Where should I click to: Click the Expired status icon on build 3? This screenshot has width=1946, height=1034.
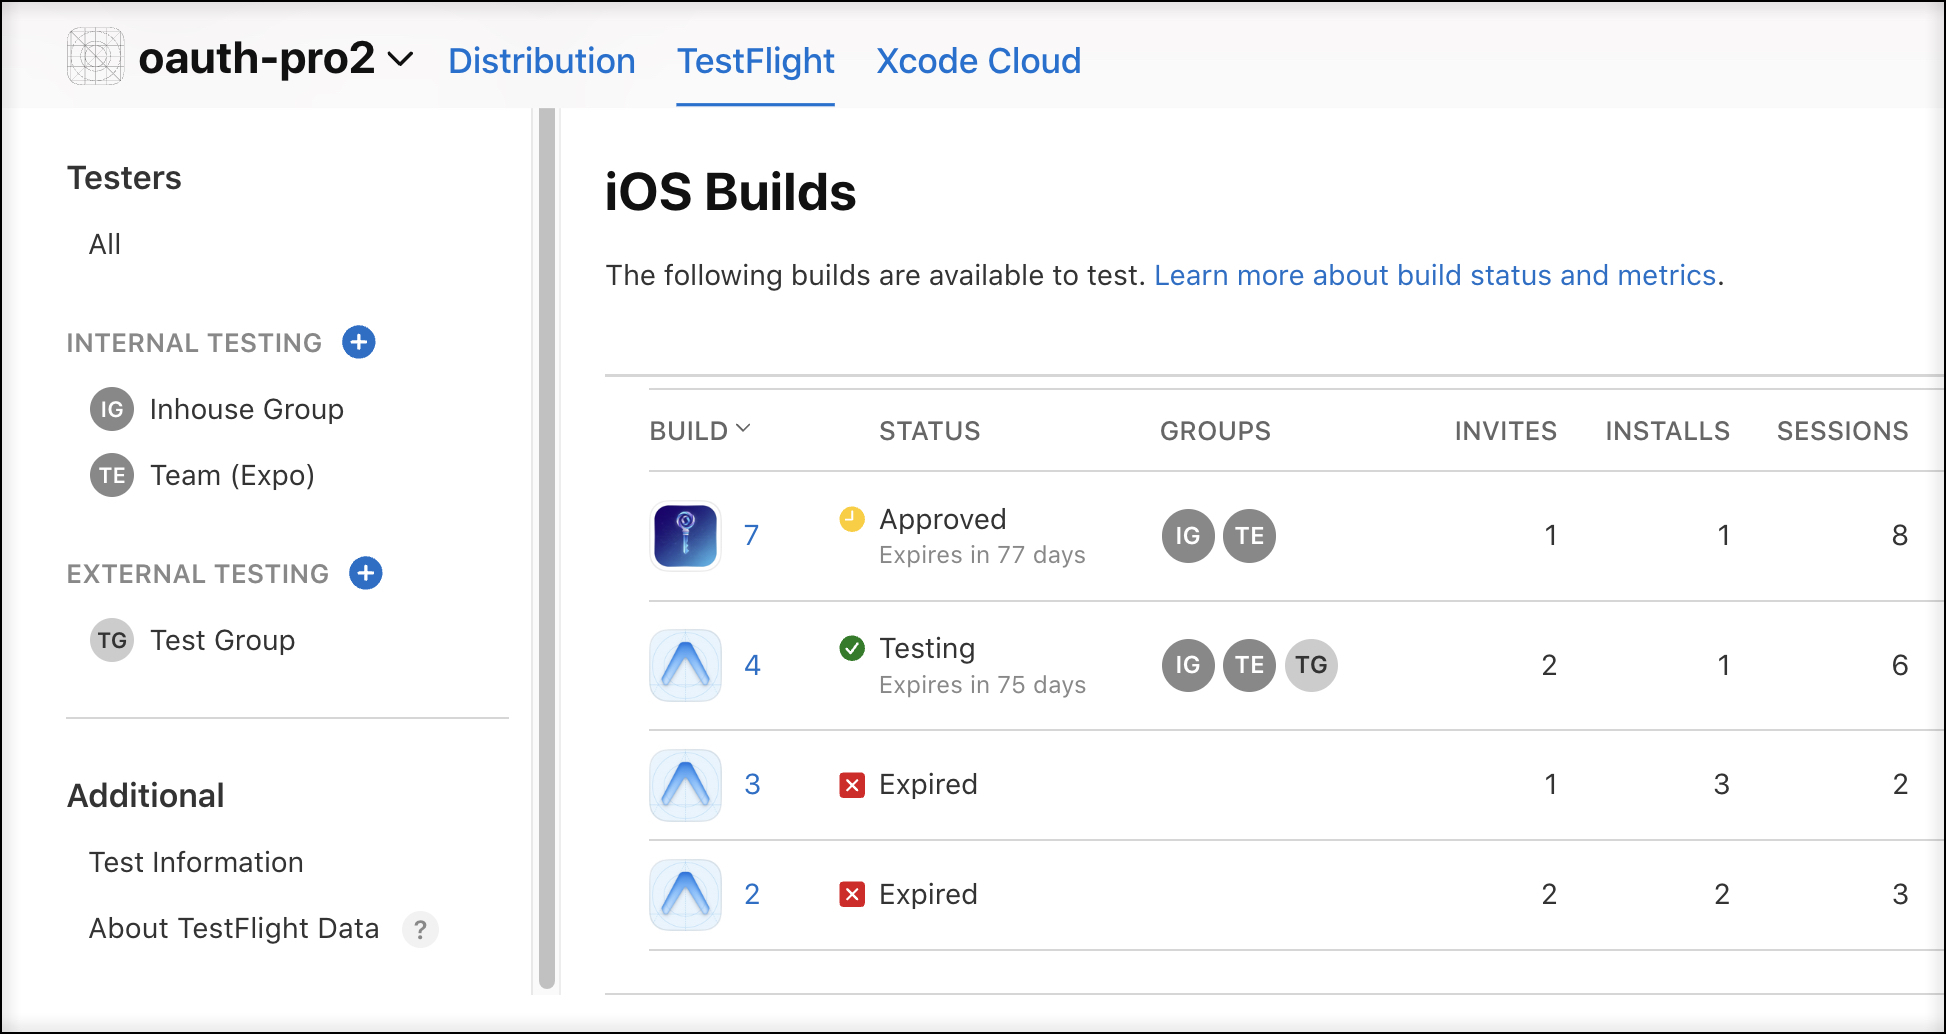[x=851, y=785]
